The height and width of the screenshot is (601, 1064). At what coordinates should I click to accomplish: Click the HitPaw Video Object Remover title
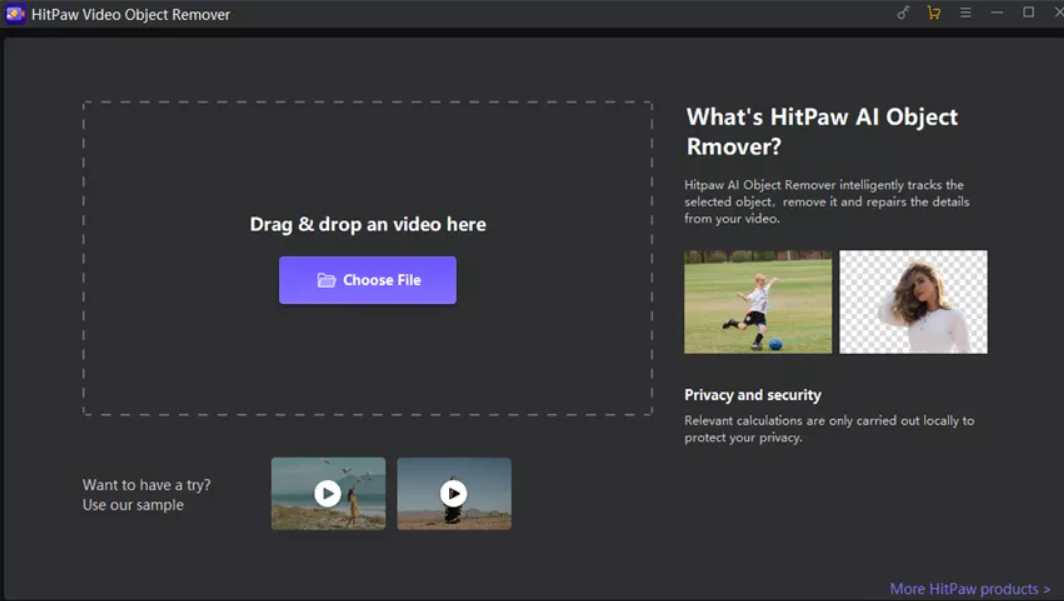point(130,14)
